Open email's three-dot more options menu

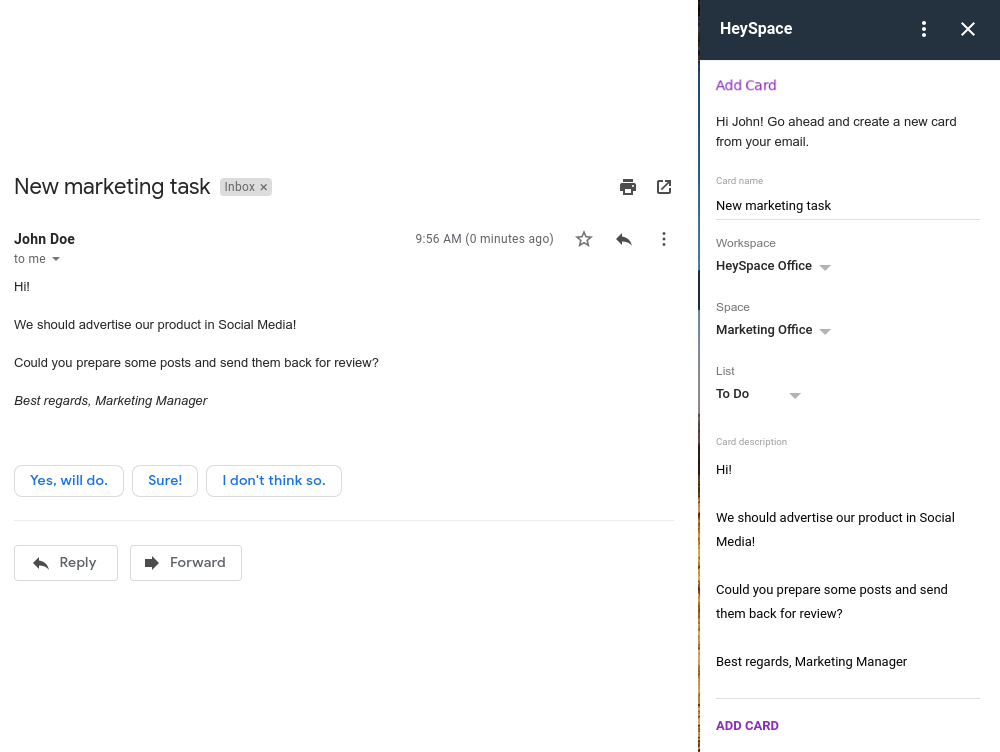coord(664,239)
